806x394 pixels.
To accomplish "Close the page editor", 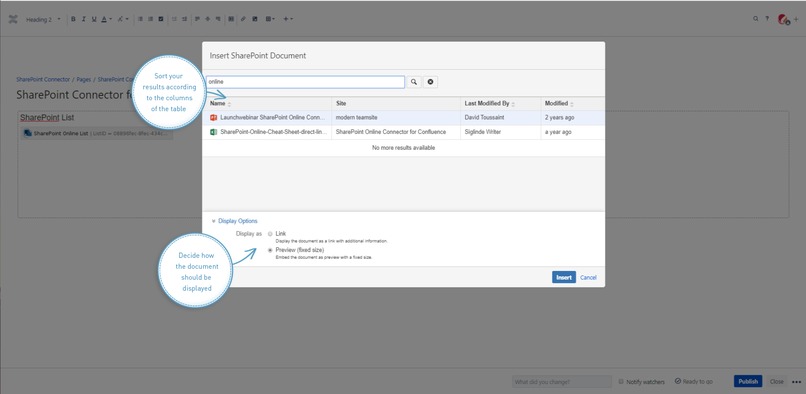I will (x=777, y=382).
